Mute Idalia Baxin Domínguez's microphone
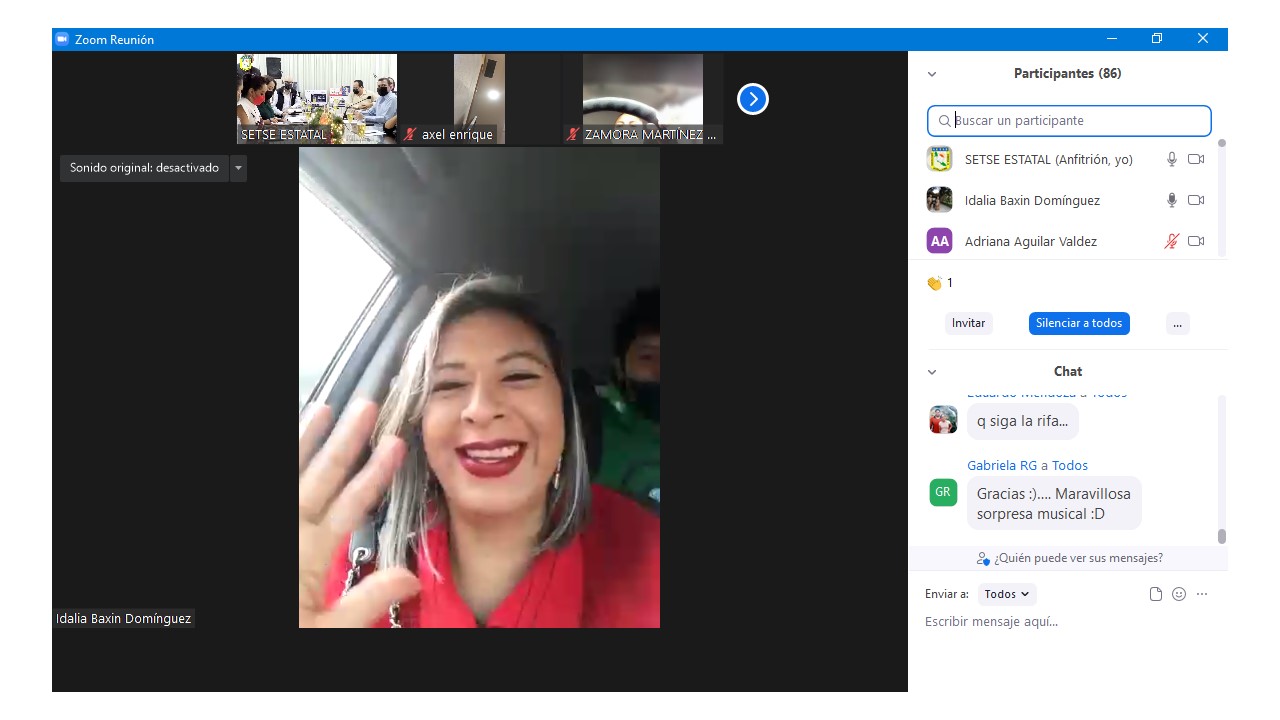Viewport: 1280px width, 720px height. click(x=1172, y=200)
